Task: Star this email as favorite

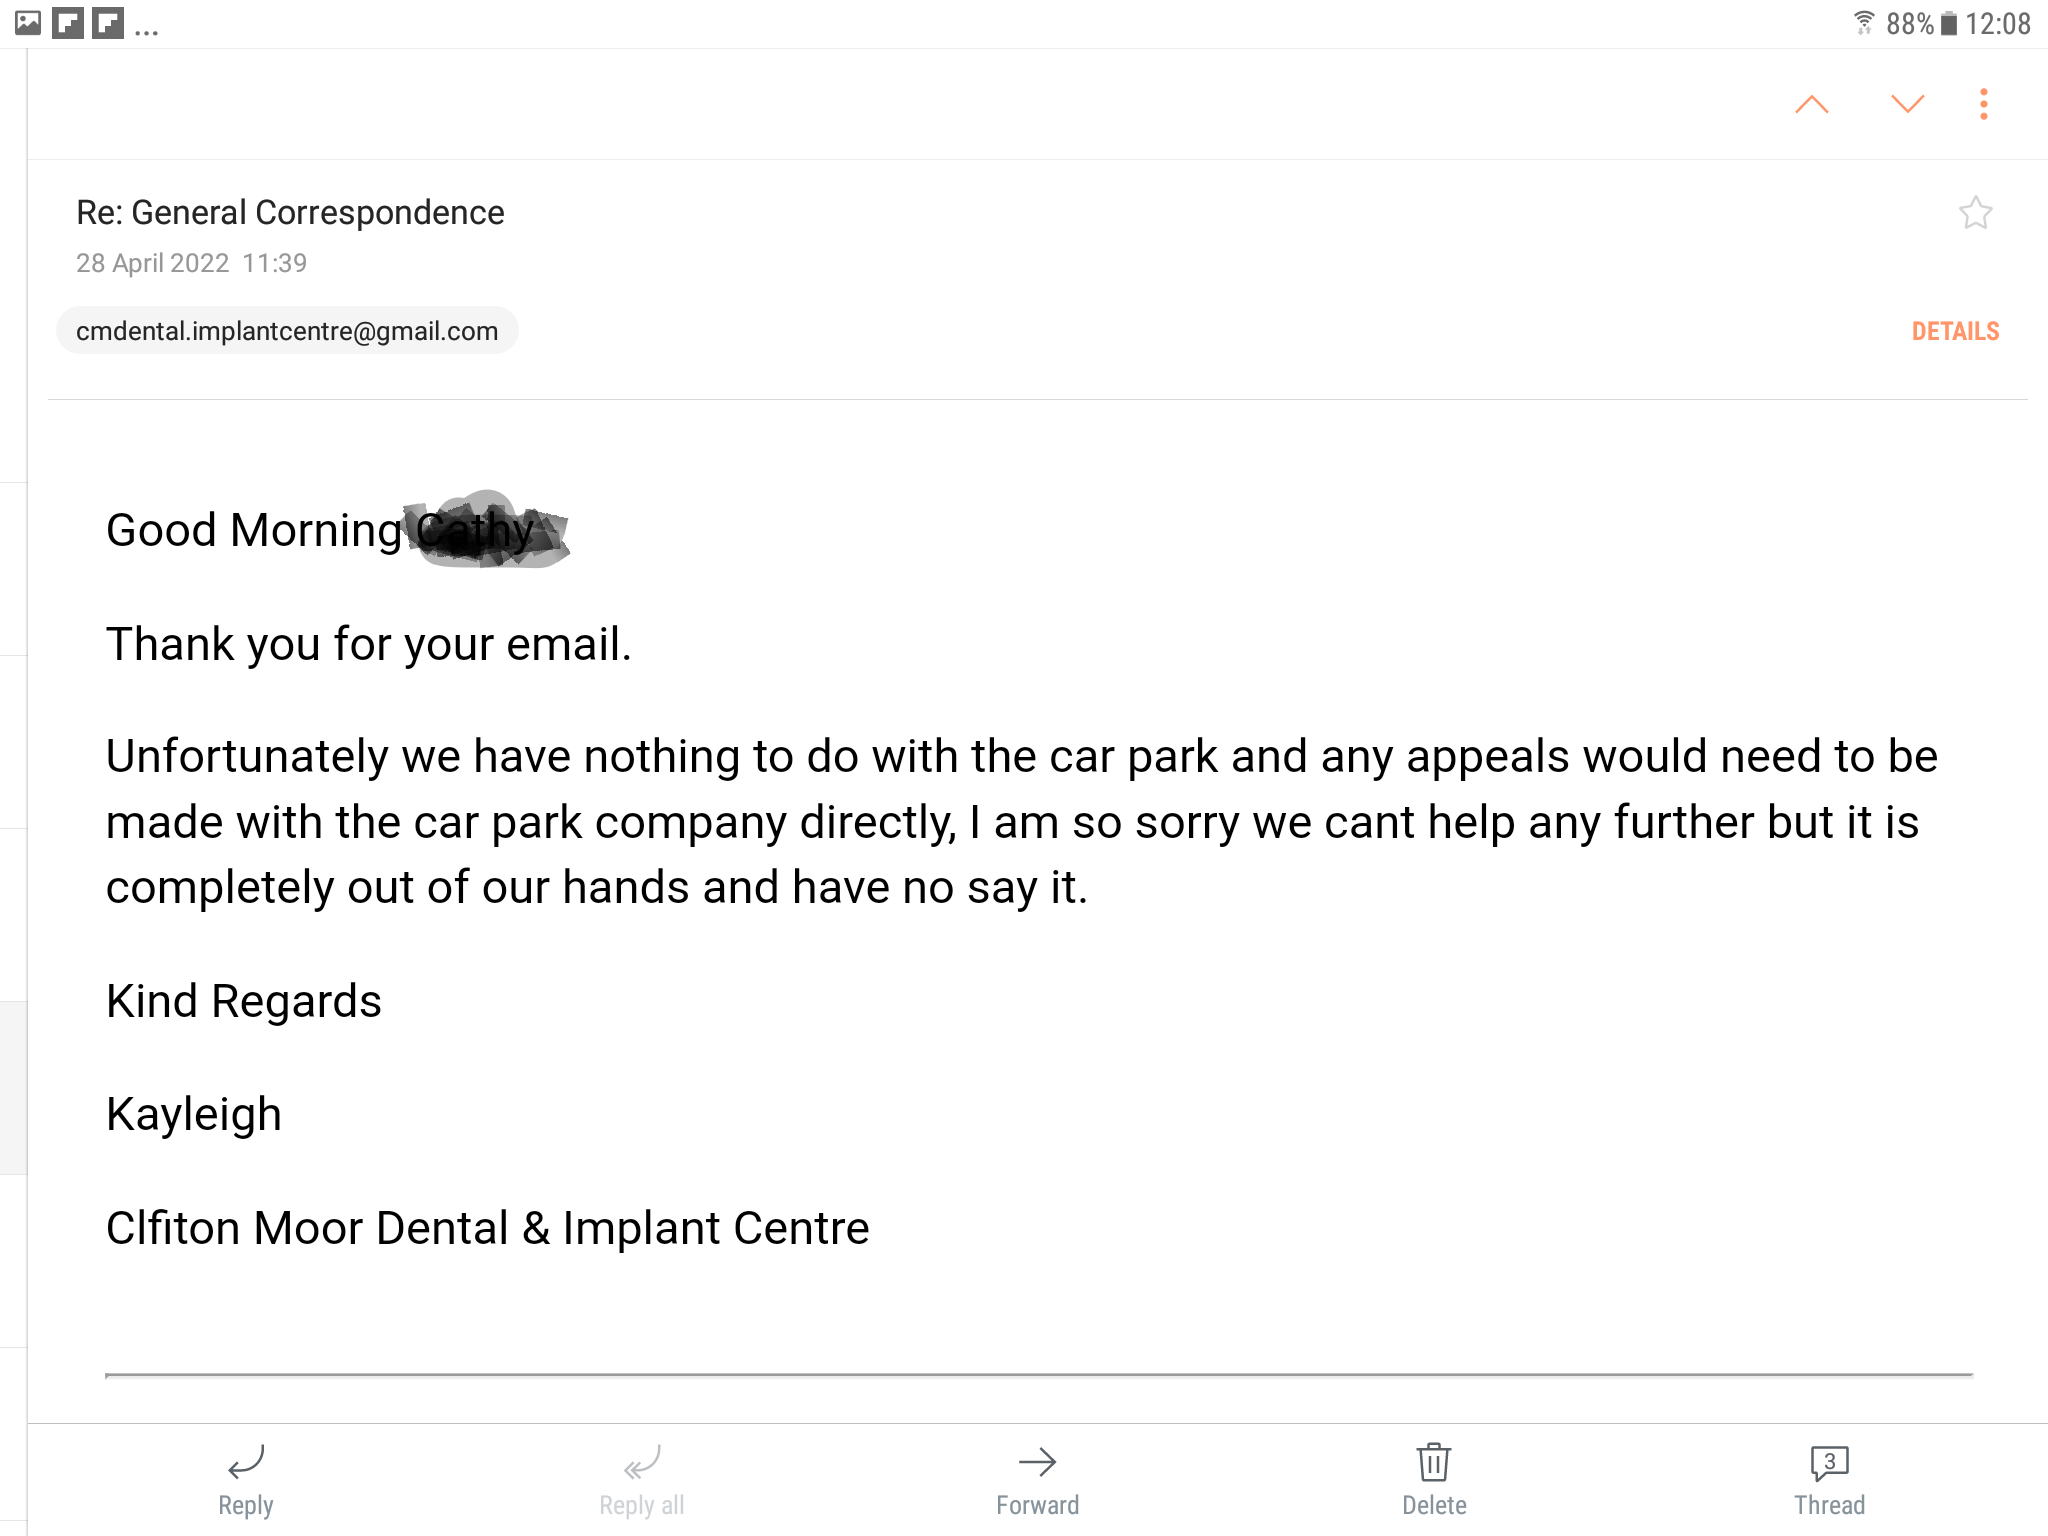Action: [1975, 213]
